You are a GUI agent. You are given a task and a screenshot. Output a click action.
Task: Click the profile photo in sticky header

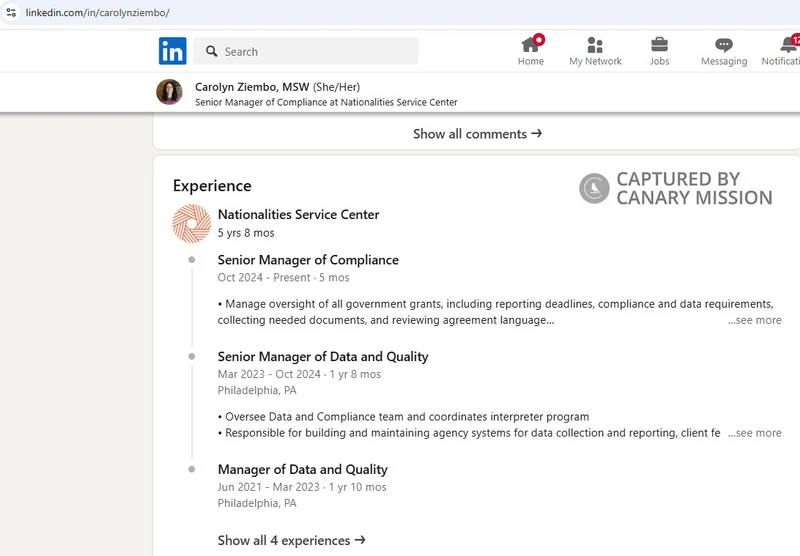tap(169, 93)
